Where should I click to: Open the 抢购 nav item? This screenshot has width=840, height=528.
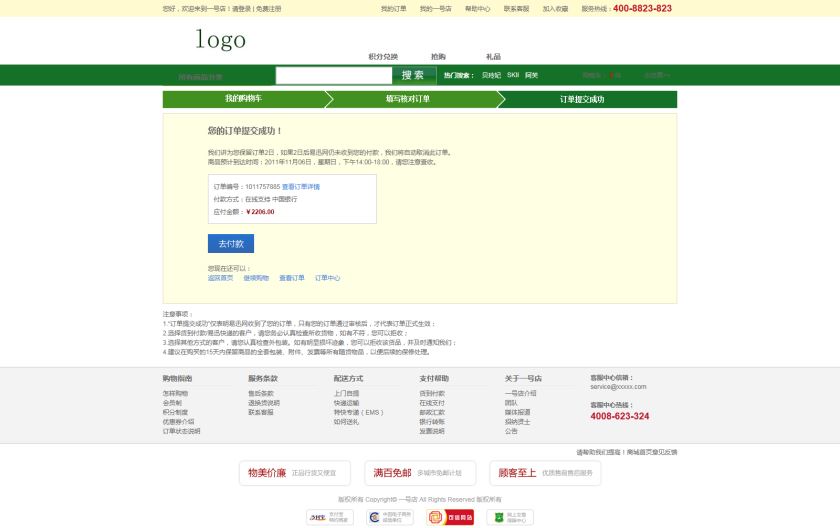pyautogui.click(x=438, y=57)
